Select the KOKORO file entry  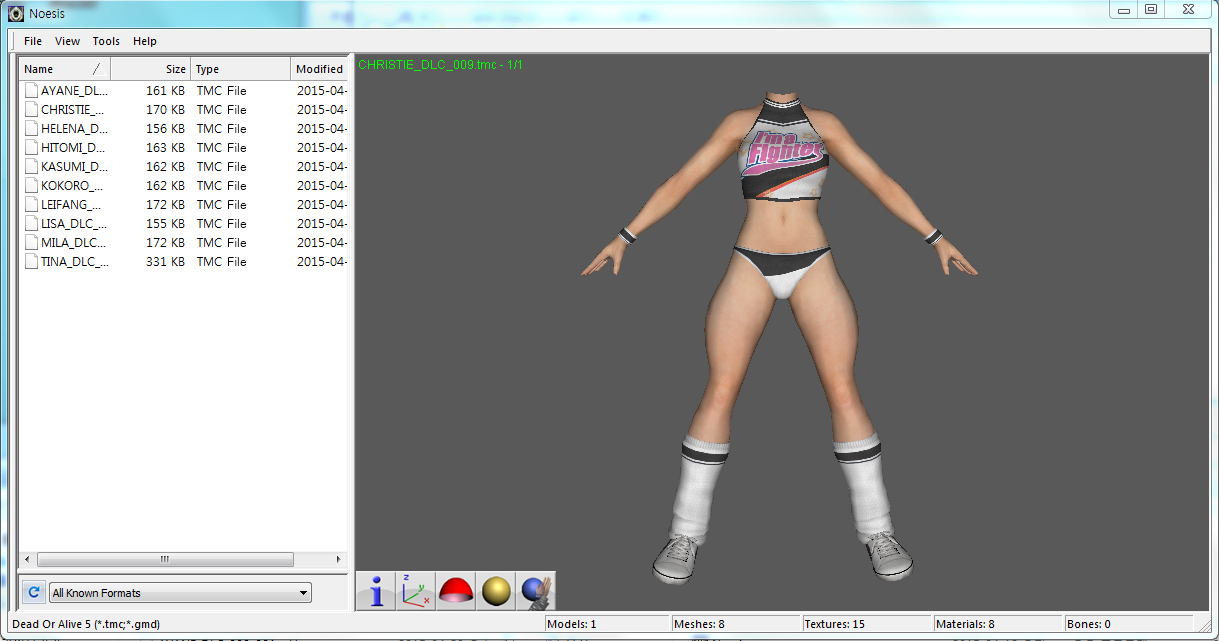(x=73, y=186)
